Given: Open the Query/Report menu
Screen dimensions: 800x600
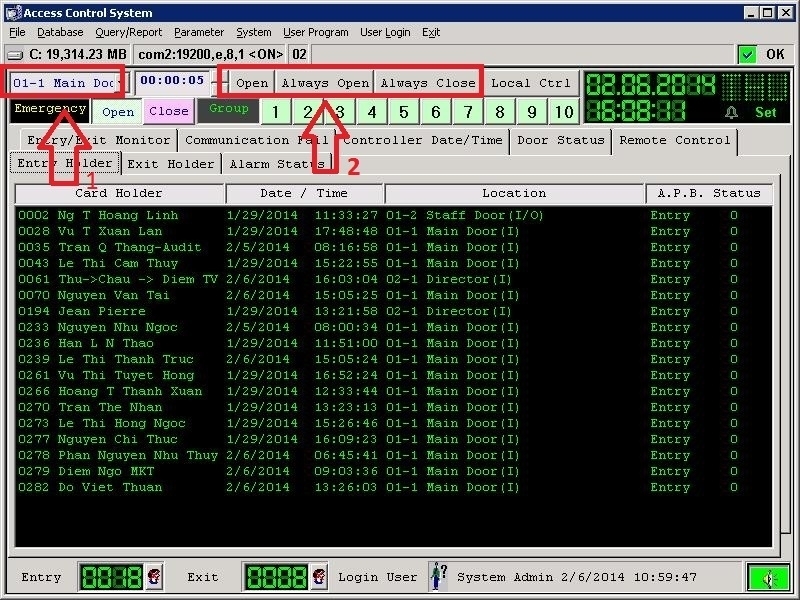Looking at the screenshot, I should pos(128,32).
